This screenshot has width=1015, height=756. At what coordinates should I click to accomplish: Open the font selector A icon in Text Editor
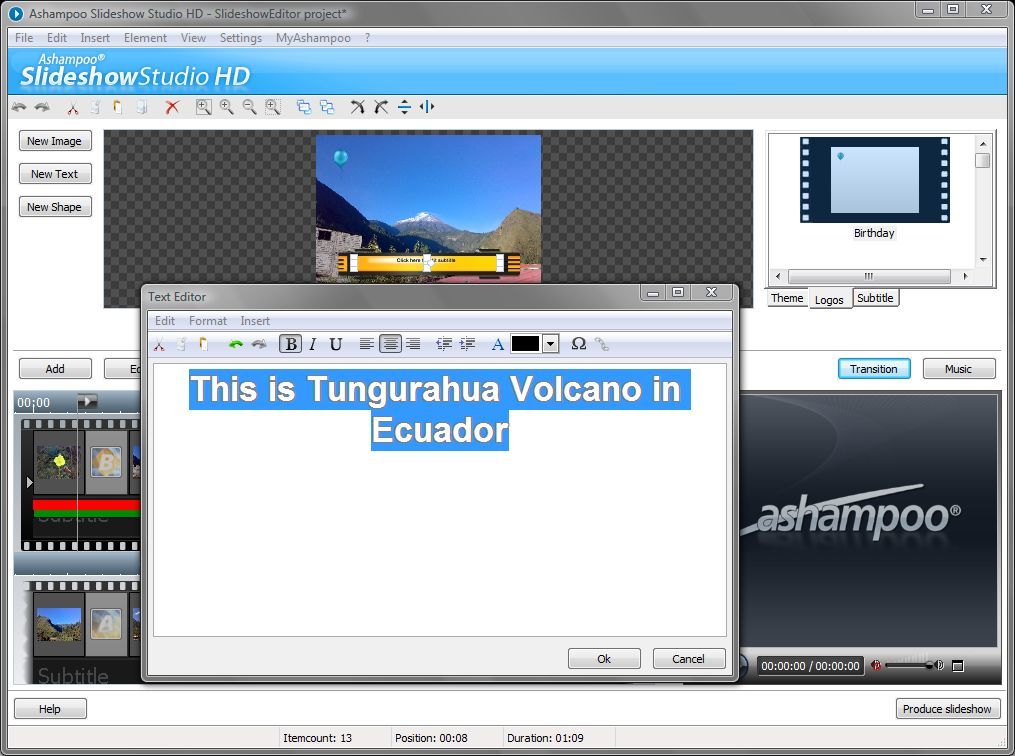[x=498, y=344]
